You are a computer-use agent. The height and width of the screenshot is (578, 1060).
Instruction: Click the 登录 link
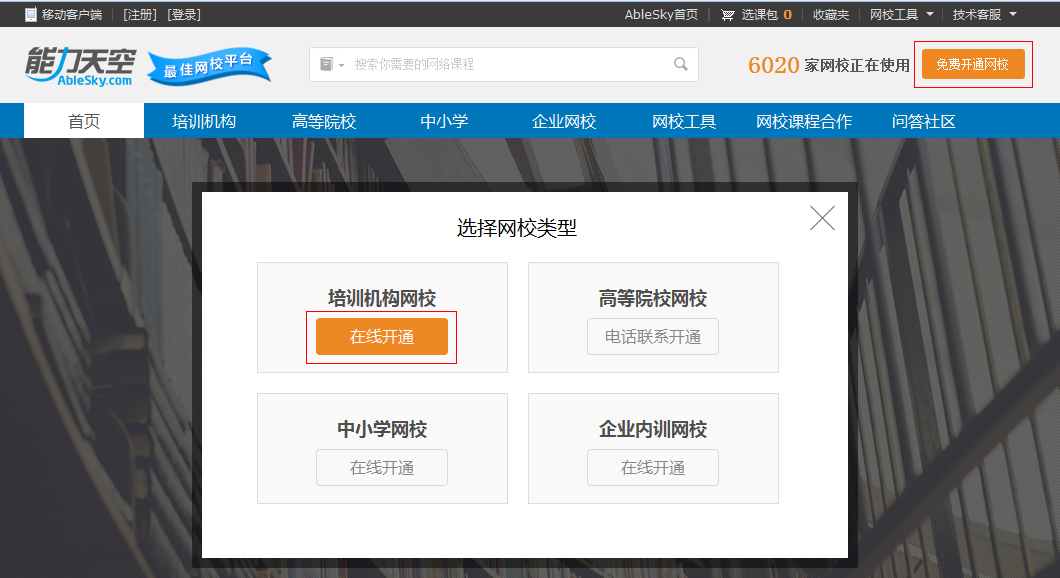point(184,15)
